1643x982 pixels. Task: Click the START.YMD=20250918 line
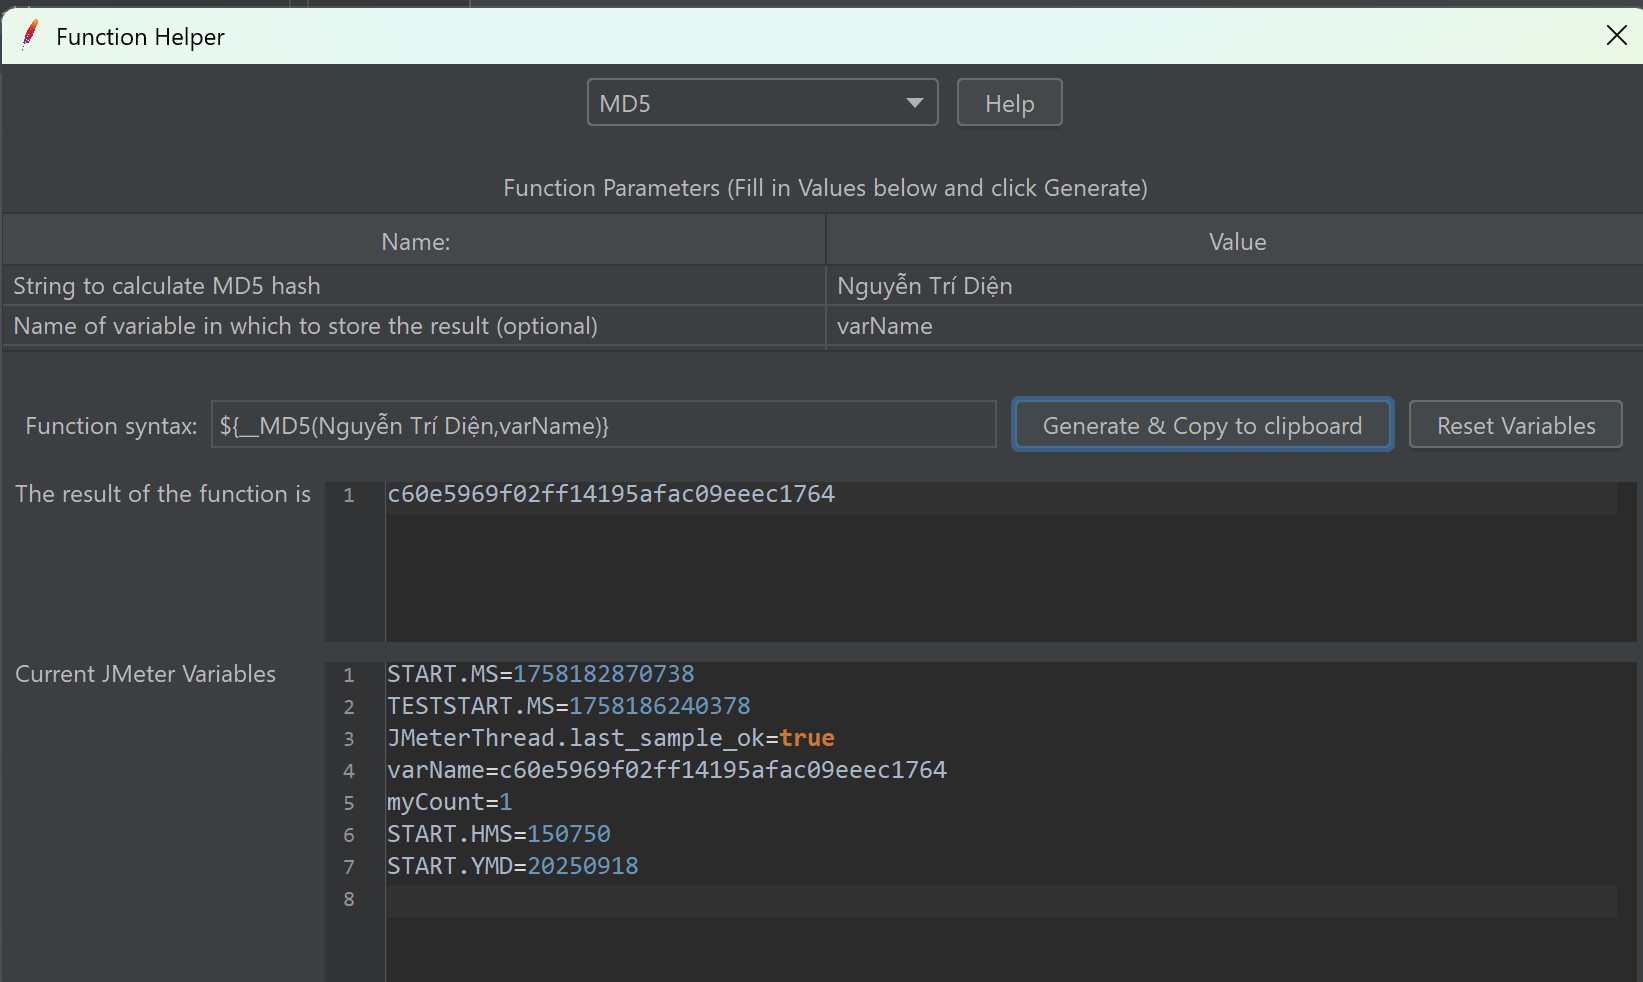click(x=512, y=866)
